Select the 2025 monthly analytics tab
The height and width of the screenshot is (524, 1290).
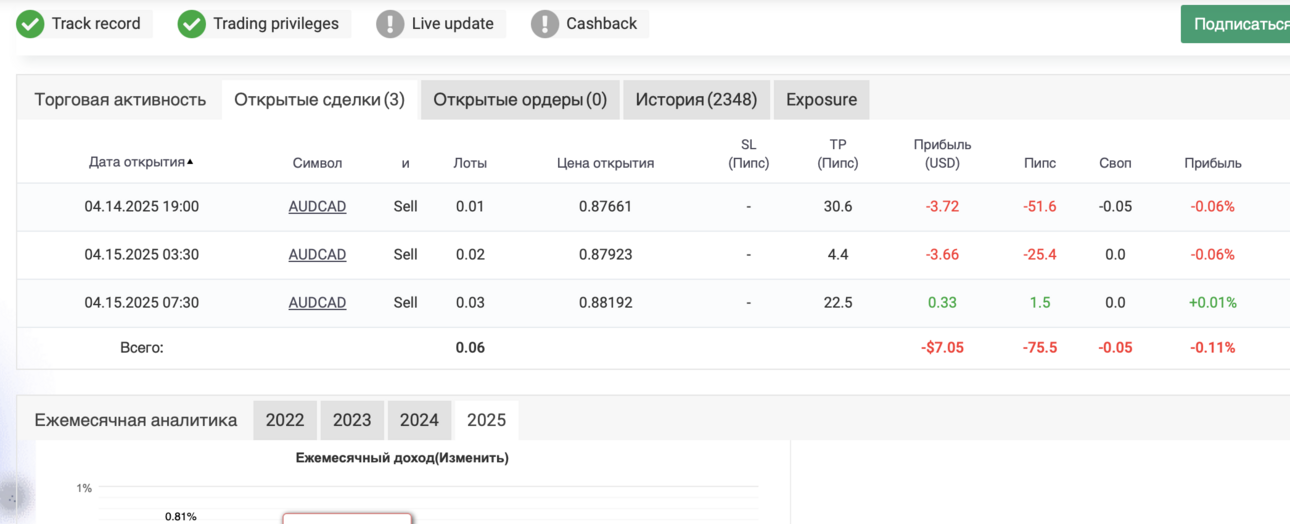pos(486,420)
